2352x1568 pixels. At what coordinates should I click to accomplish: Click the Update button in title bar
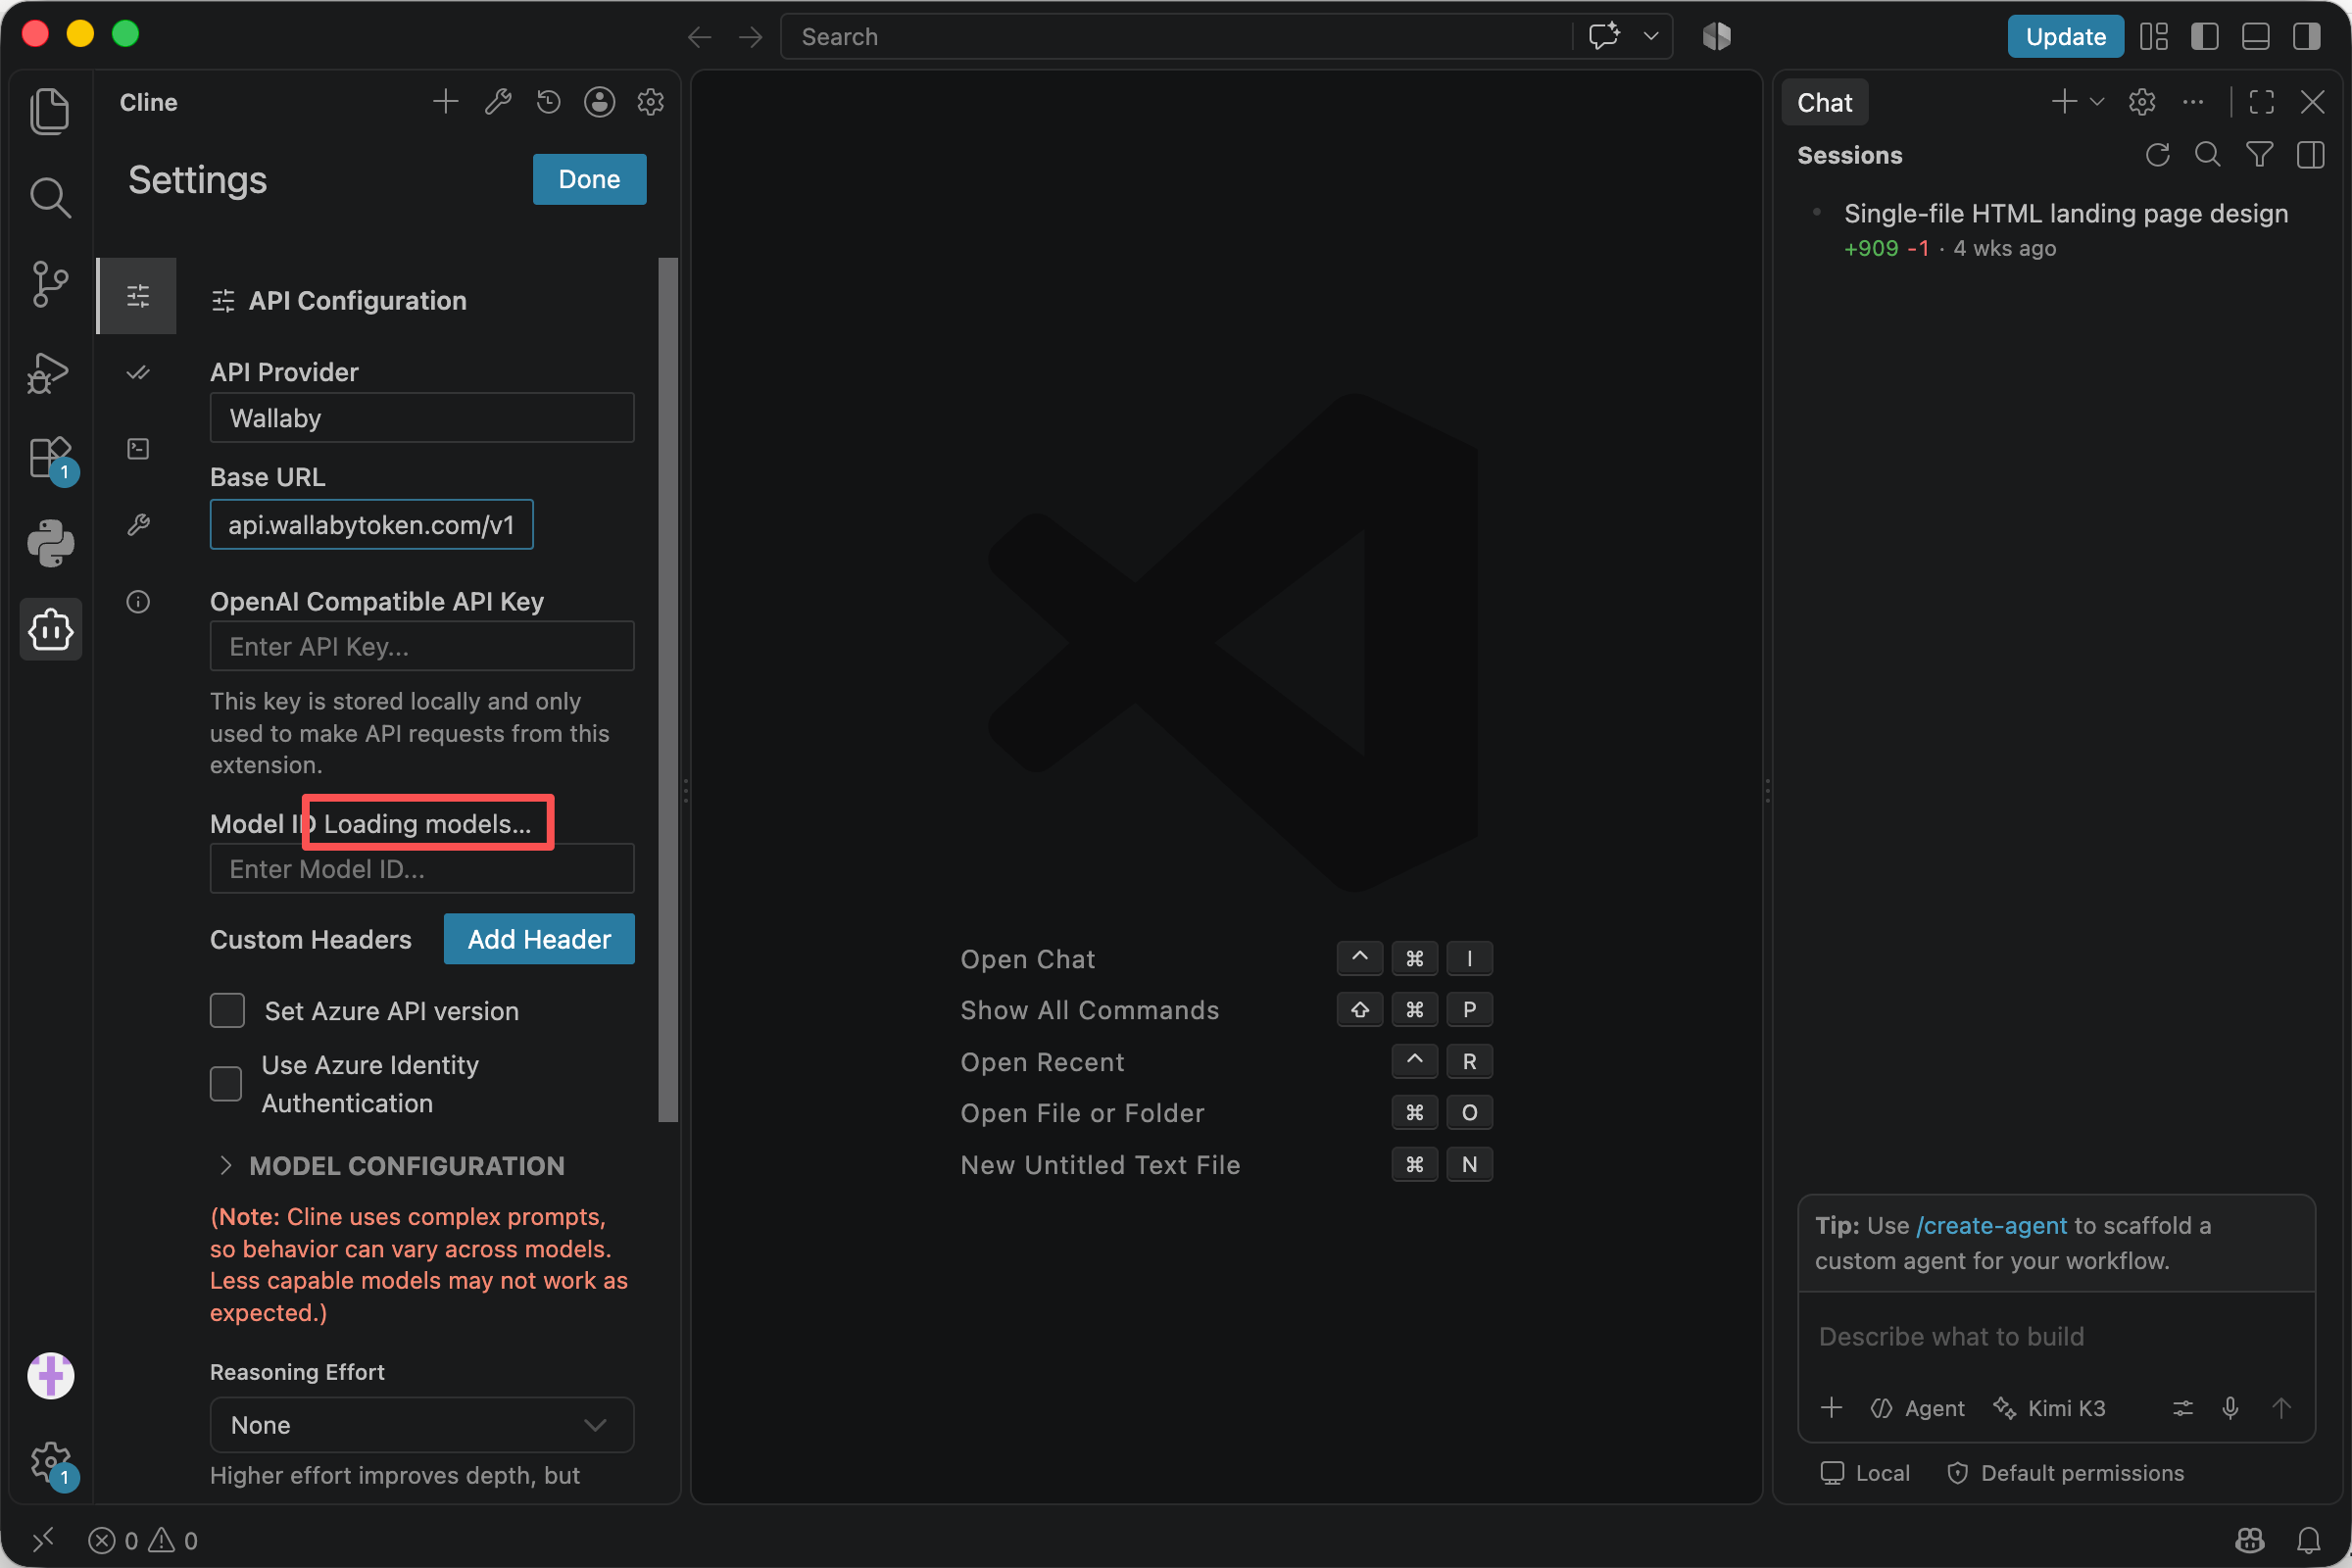click(2065, 37)
